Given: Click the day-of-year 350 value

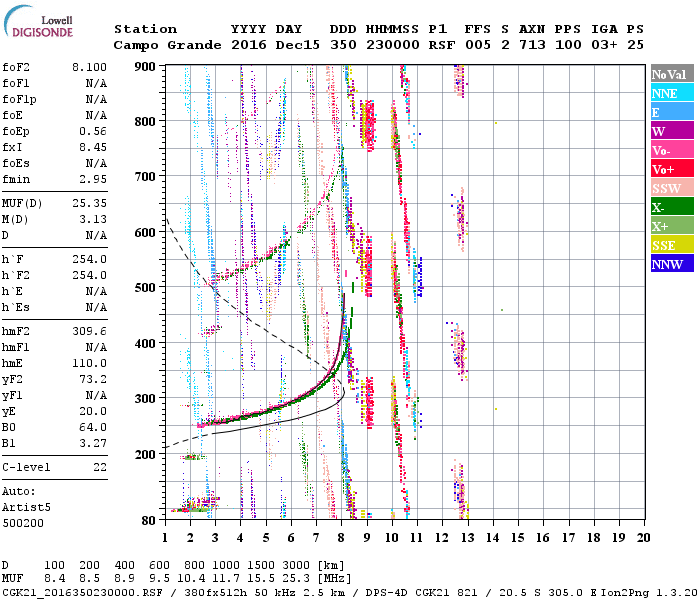Looking at the screenshot, I should click(343, 45).
